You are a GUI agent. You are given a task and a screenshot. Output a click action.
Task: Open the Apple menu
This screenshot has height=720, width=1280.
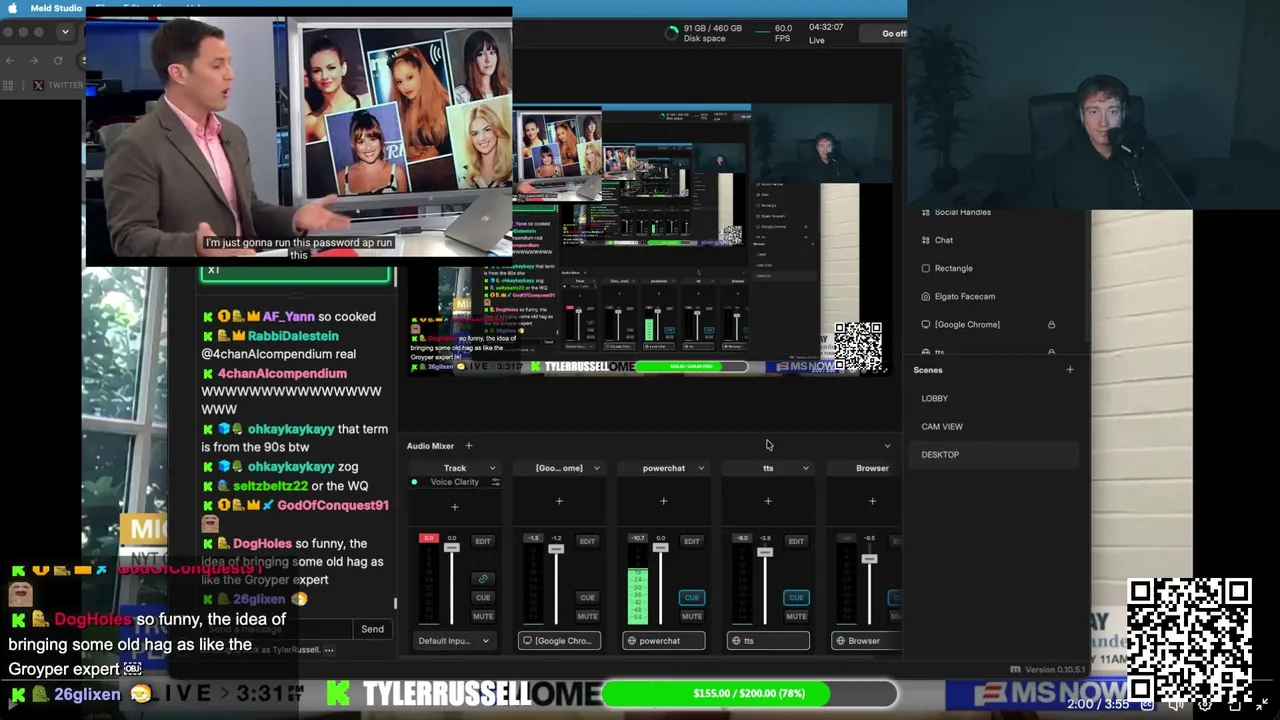pos(13,8)
